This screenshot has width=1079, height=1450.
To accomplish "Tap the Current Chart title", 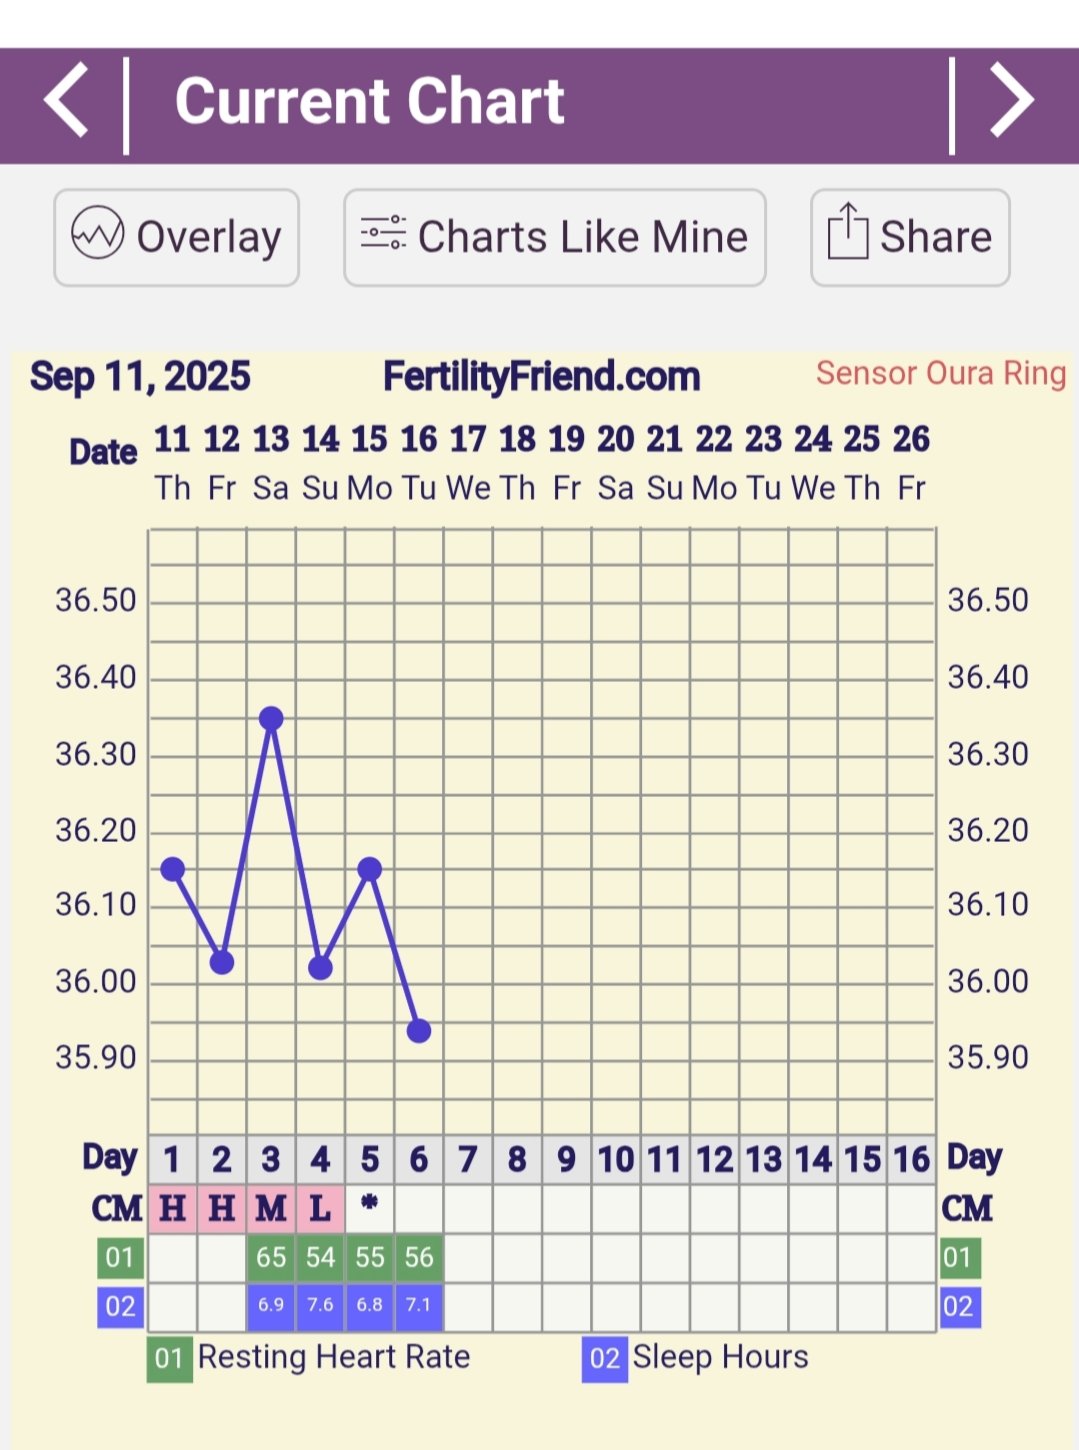I will click(x=370, y=101).
